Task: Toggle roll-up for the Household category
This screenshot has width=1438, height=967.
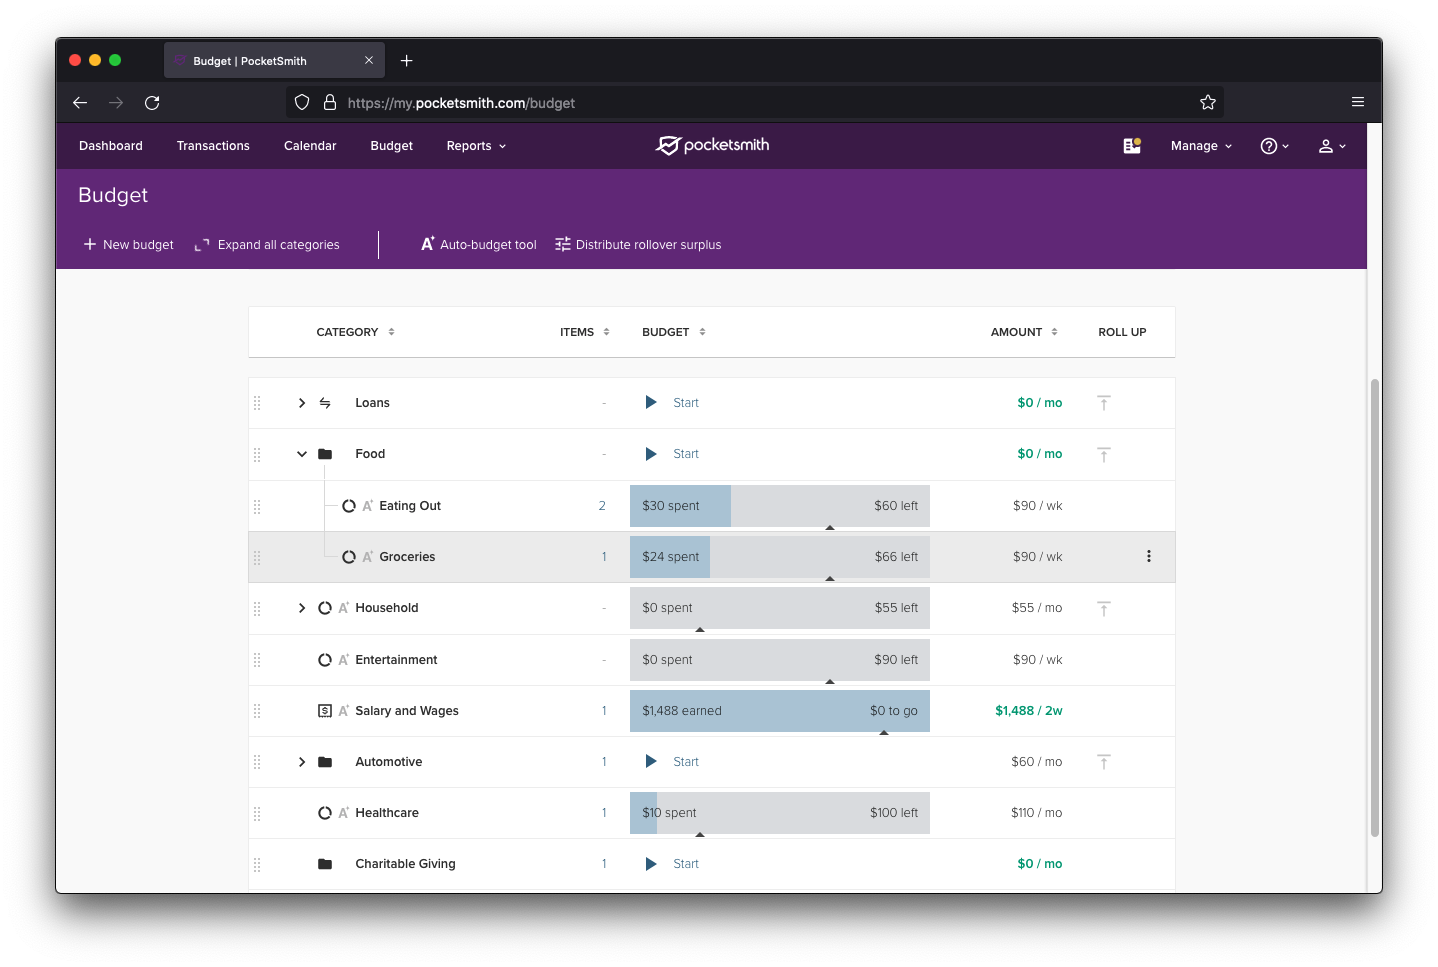Action: (1104, 607)
